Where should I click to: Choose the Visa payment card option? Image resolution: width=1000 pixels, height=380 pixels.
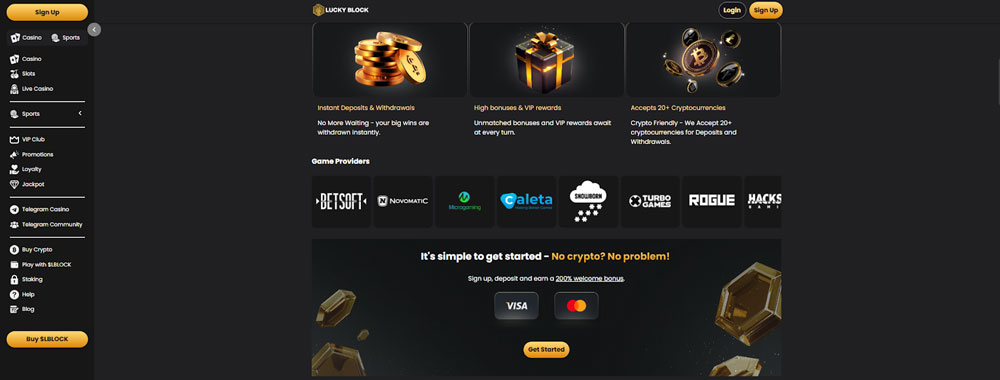pos(517,305)
